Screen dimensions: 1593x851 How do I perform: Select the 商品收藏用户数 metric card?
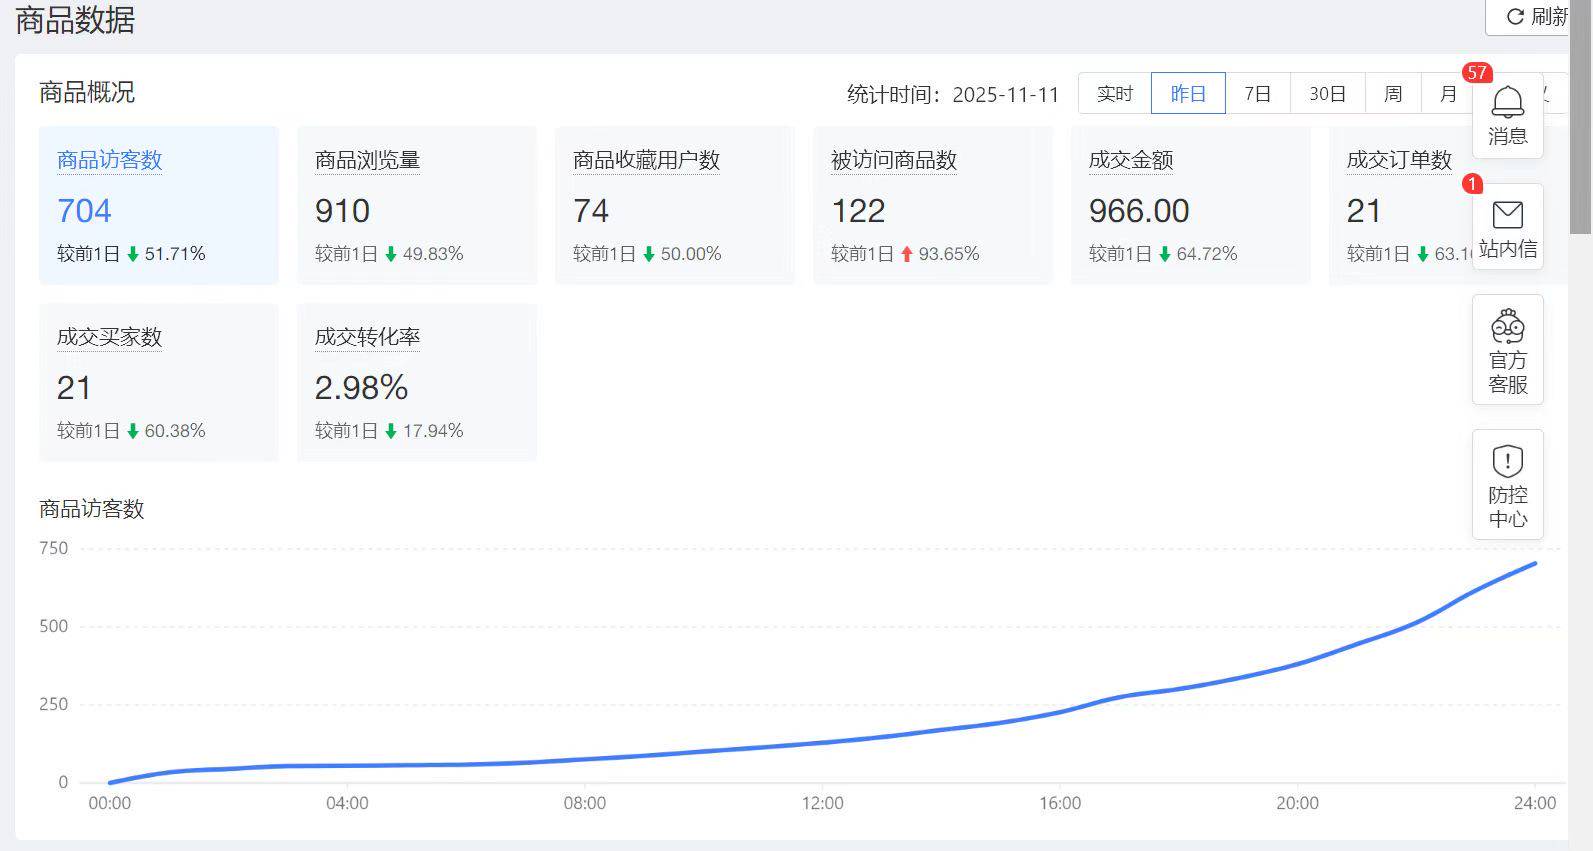tap(674, 205)
